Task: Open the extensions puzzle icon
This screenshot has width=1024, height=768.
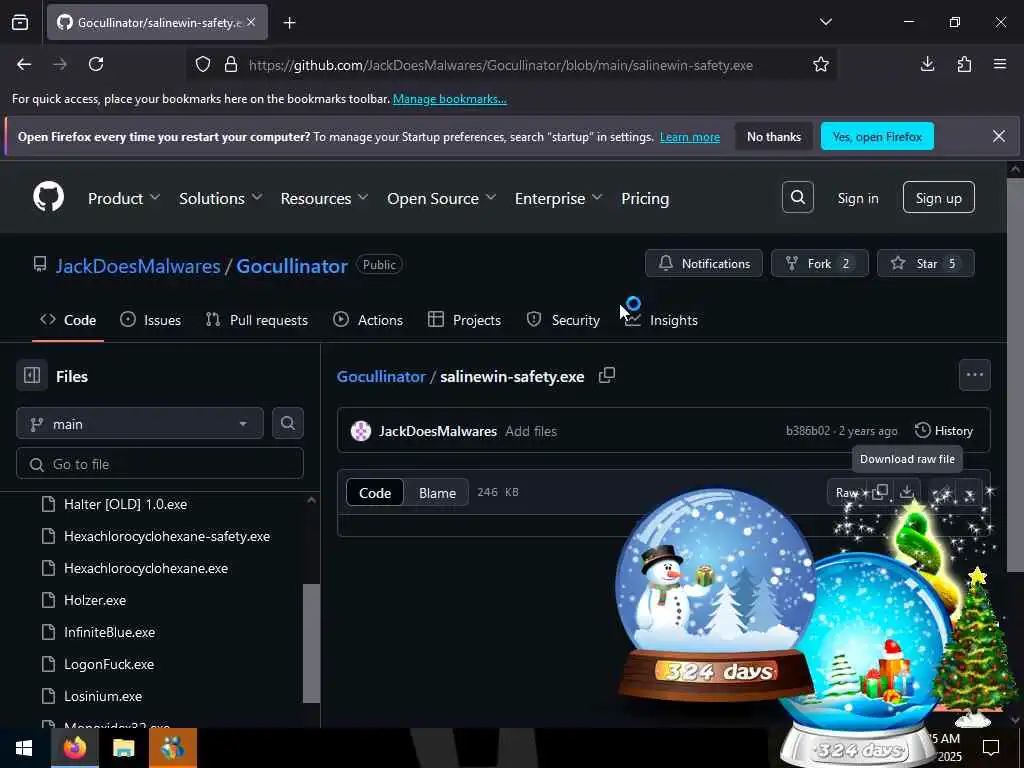Action: coord(964,64)
